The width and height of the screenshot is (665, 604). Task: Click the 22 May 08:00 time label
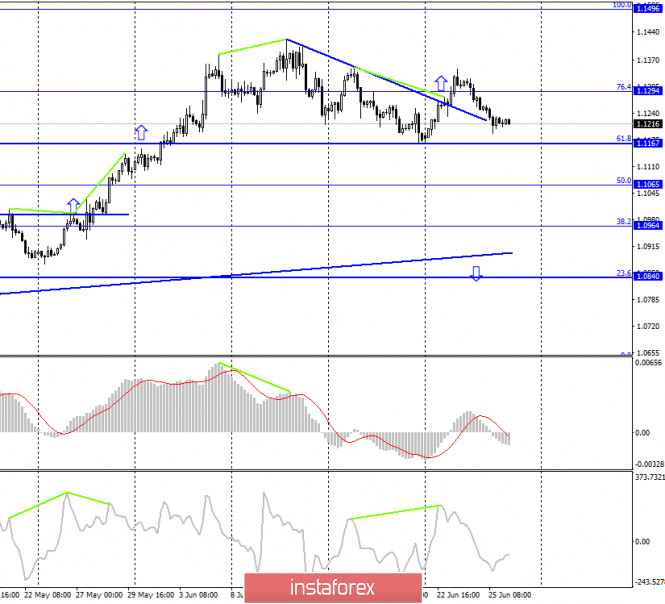[47, 593]
